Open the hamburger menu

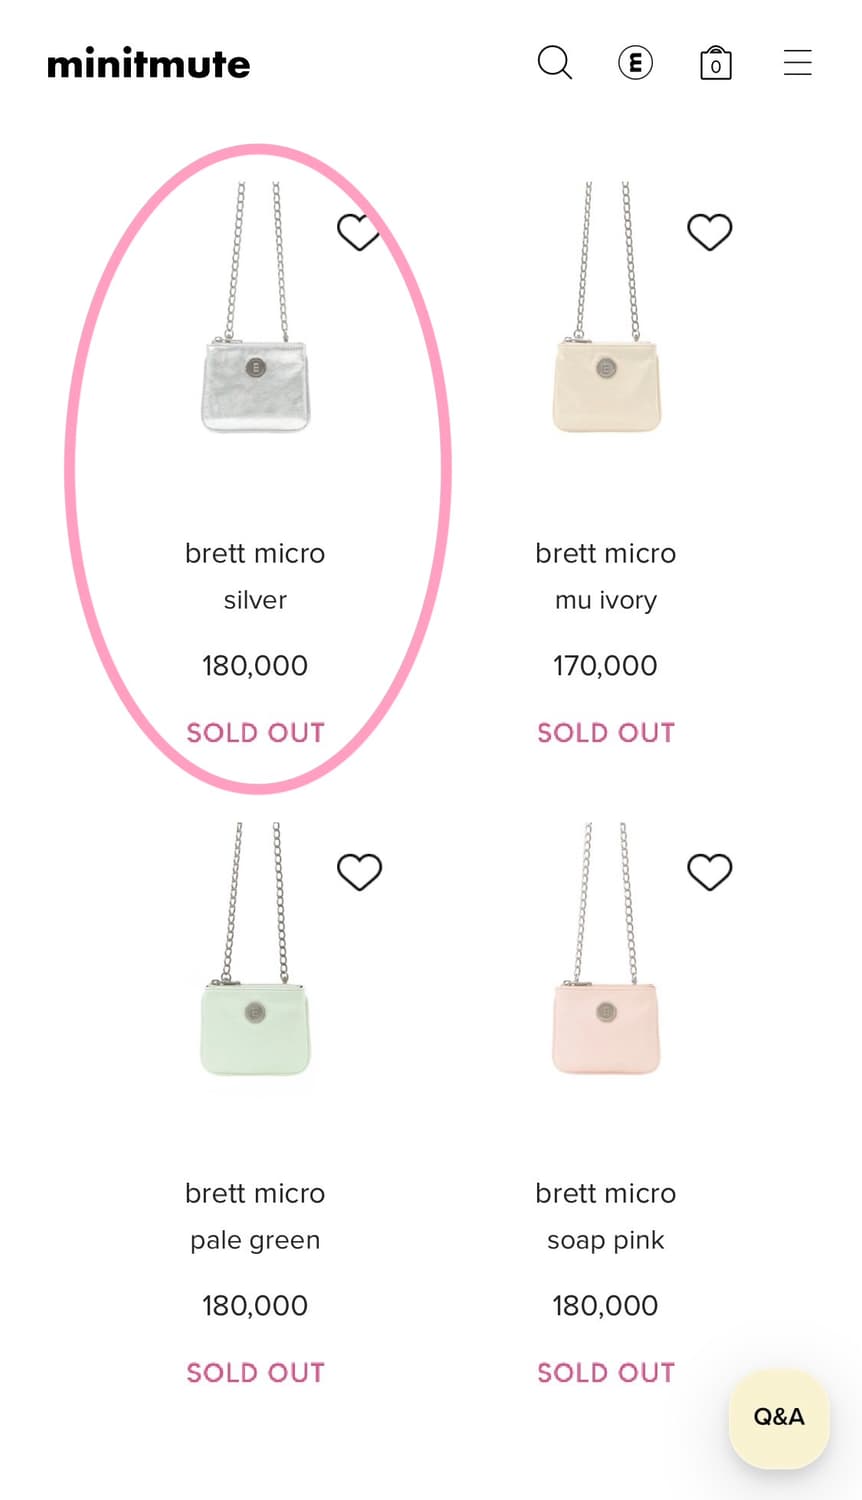pos(797,63)
